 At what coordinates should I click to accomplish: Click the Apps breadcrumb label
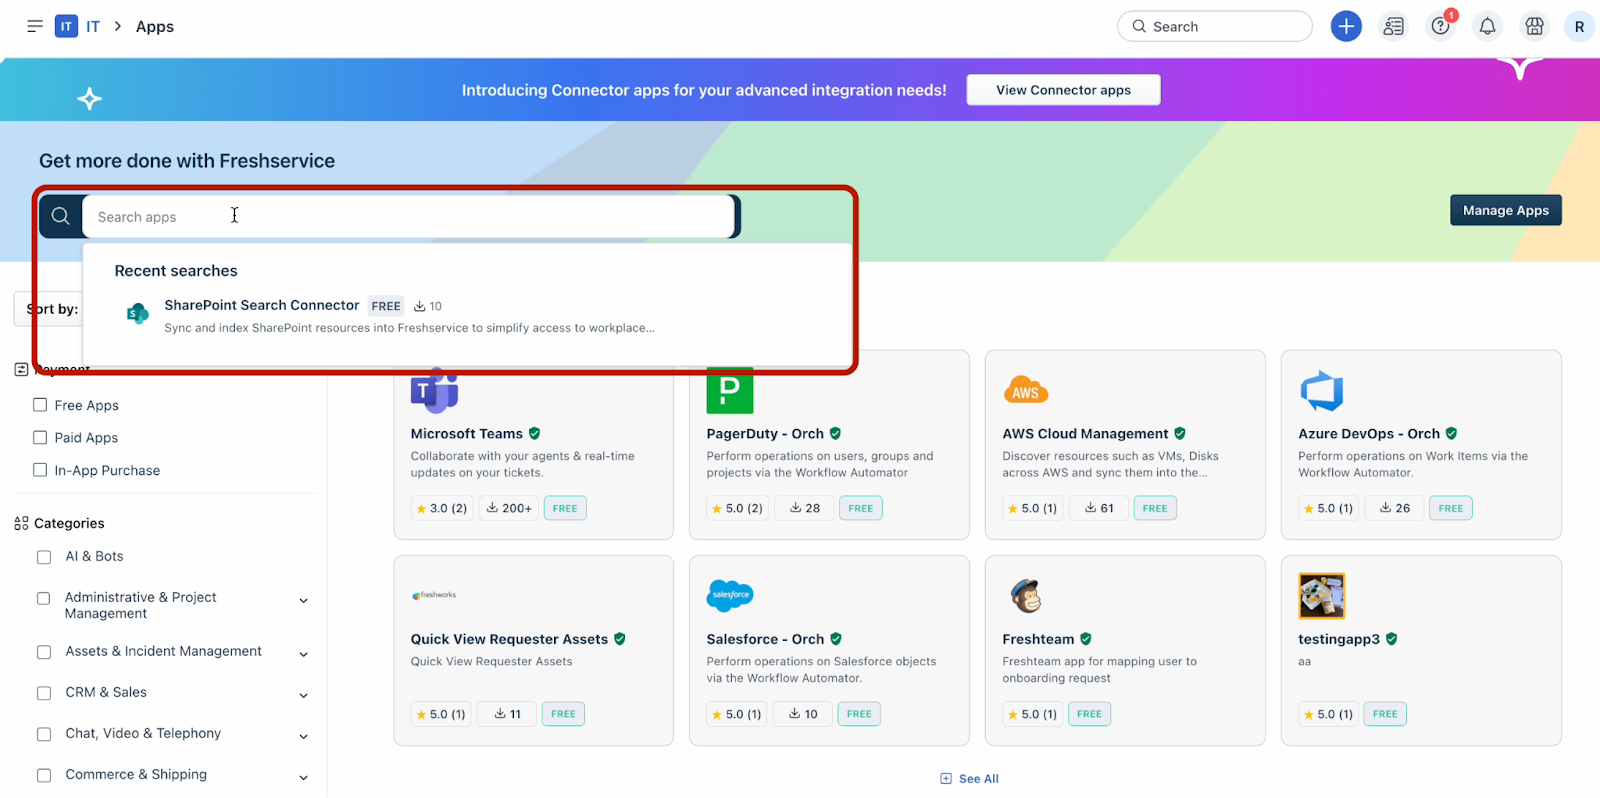[155, 26]
